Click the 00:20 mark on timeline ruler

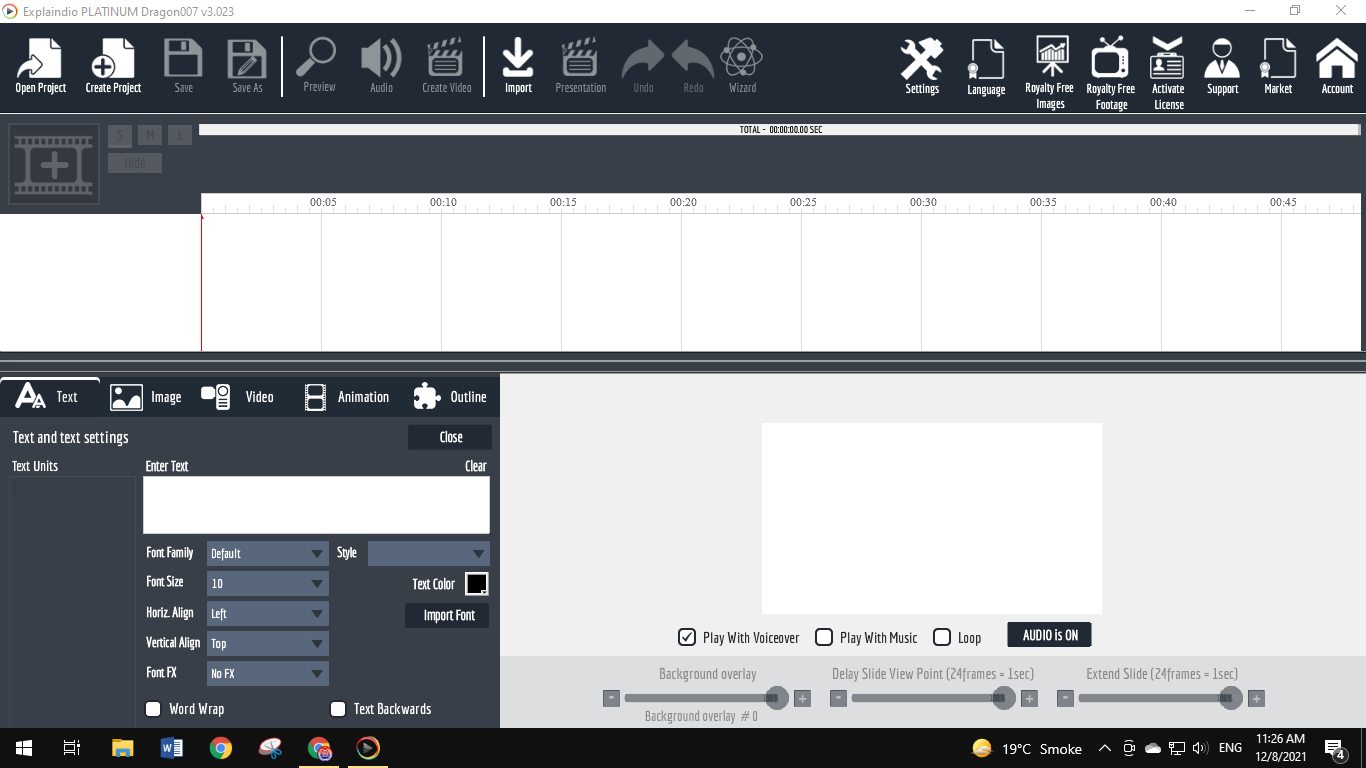coord(683,202)
